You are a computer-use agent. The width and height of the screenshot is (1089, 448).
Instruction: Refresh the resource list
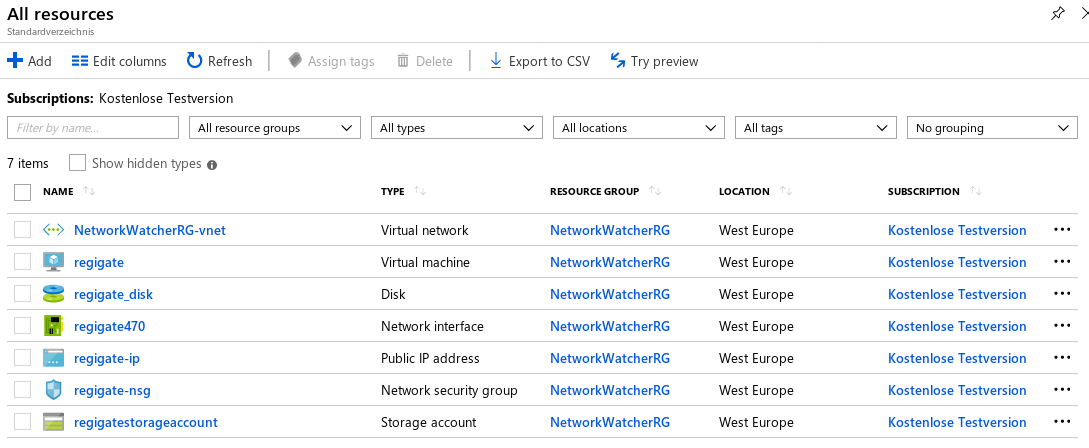219,61
